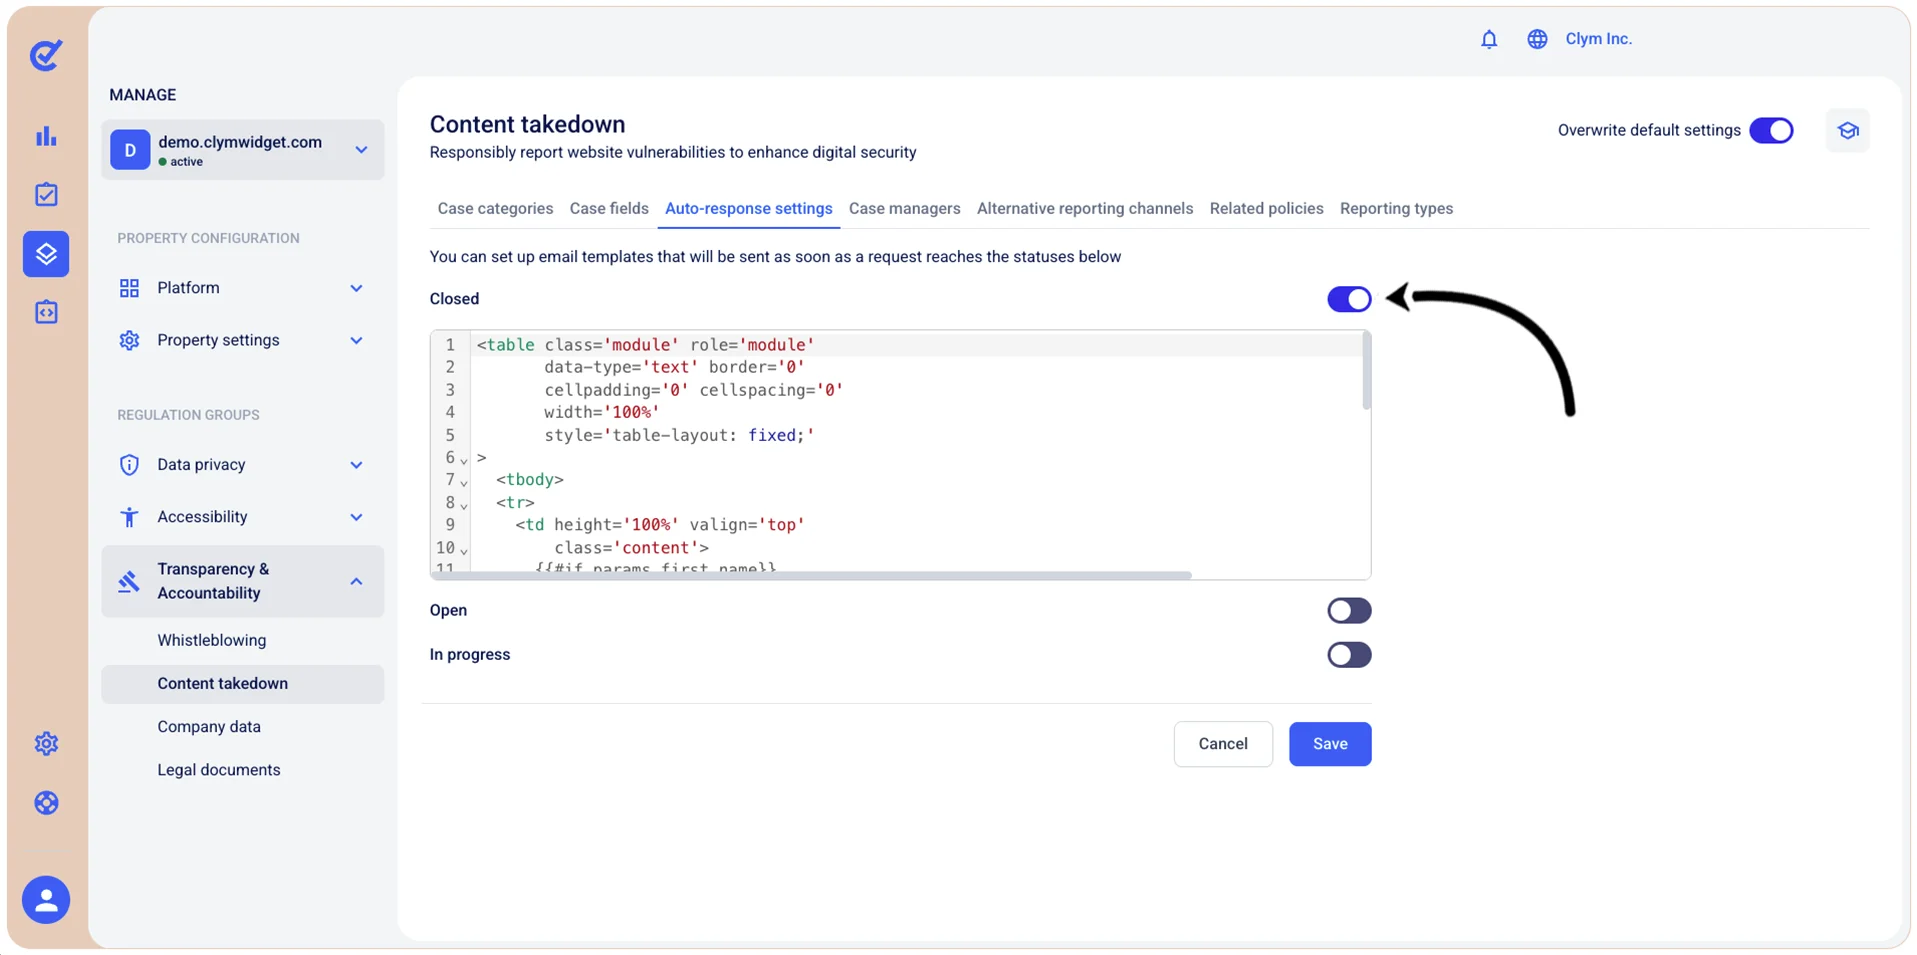The image size is (1917, 955).
Task: Open the notifications bell
Action: (x=1489, y=39)
